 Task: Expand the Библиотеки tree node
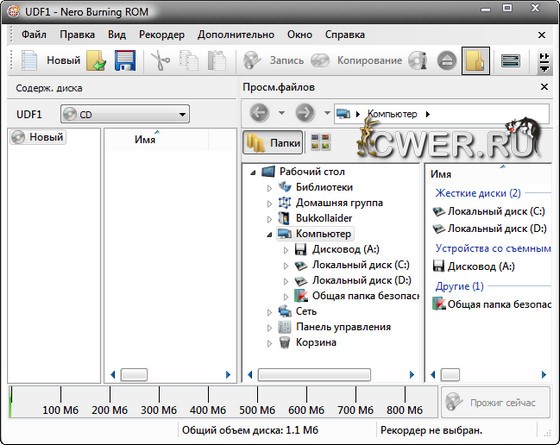[x=270, y=188]
